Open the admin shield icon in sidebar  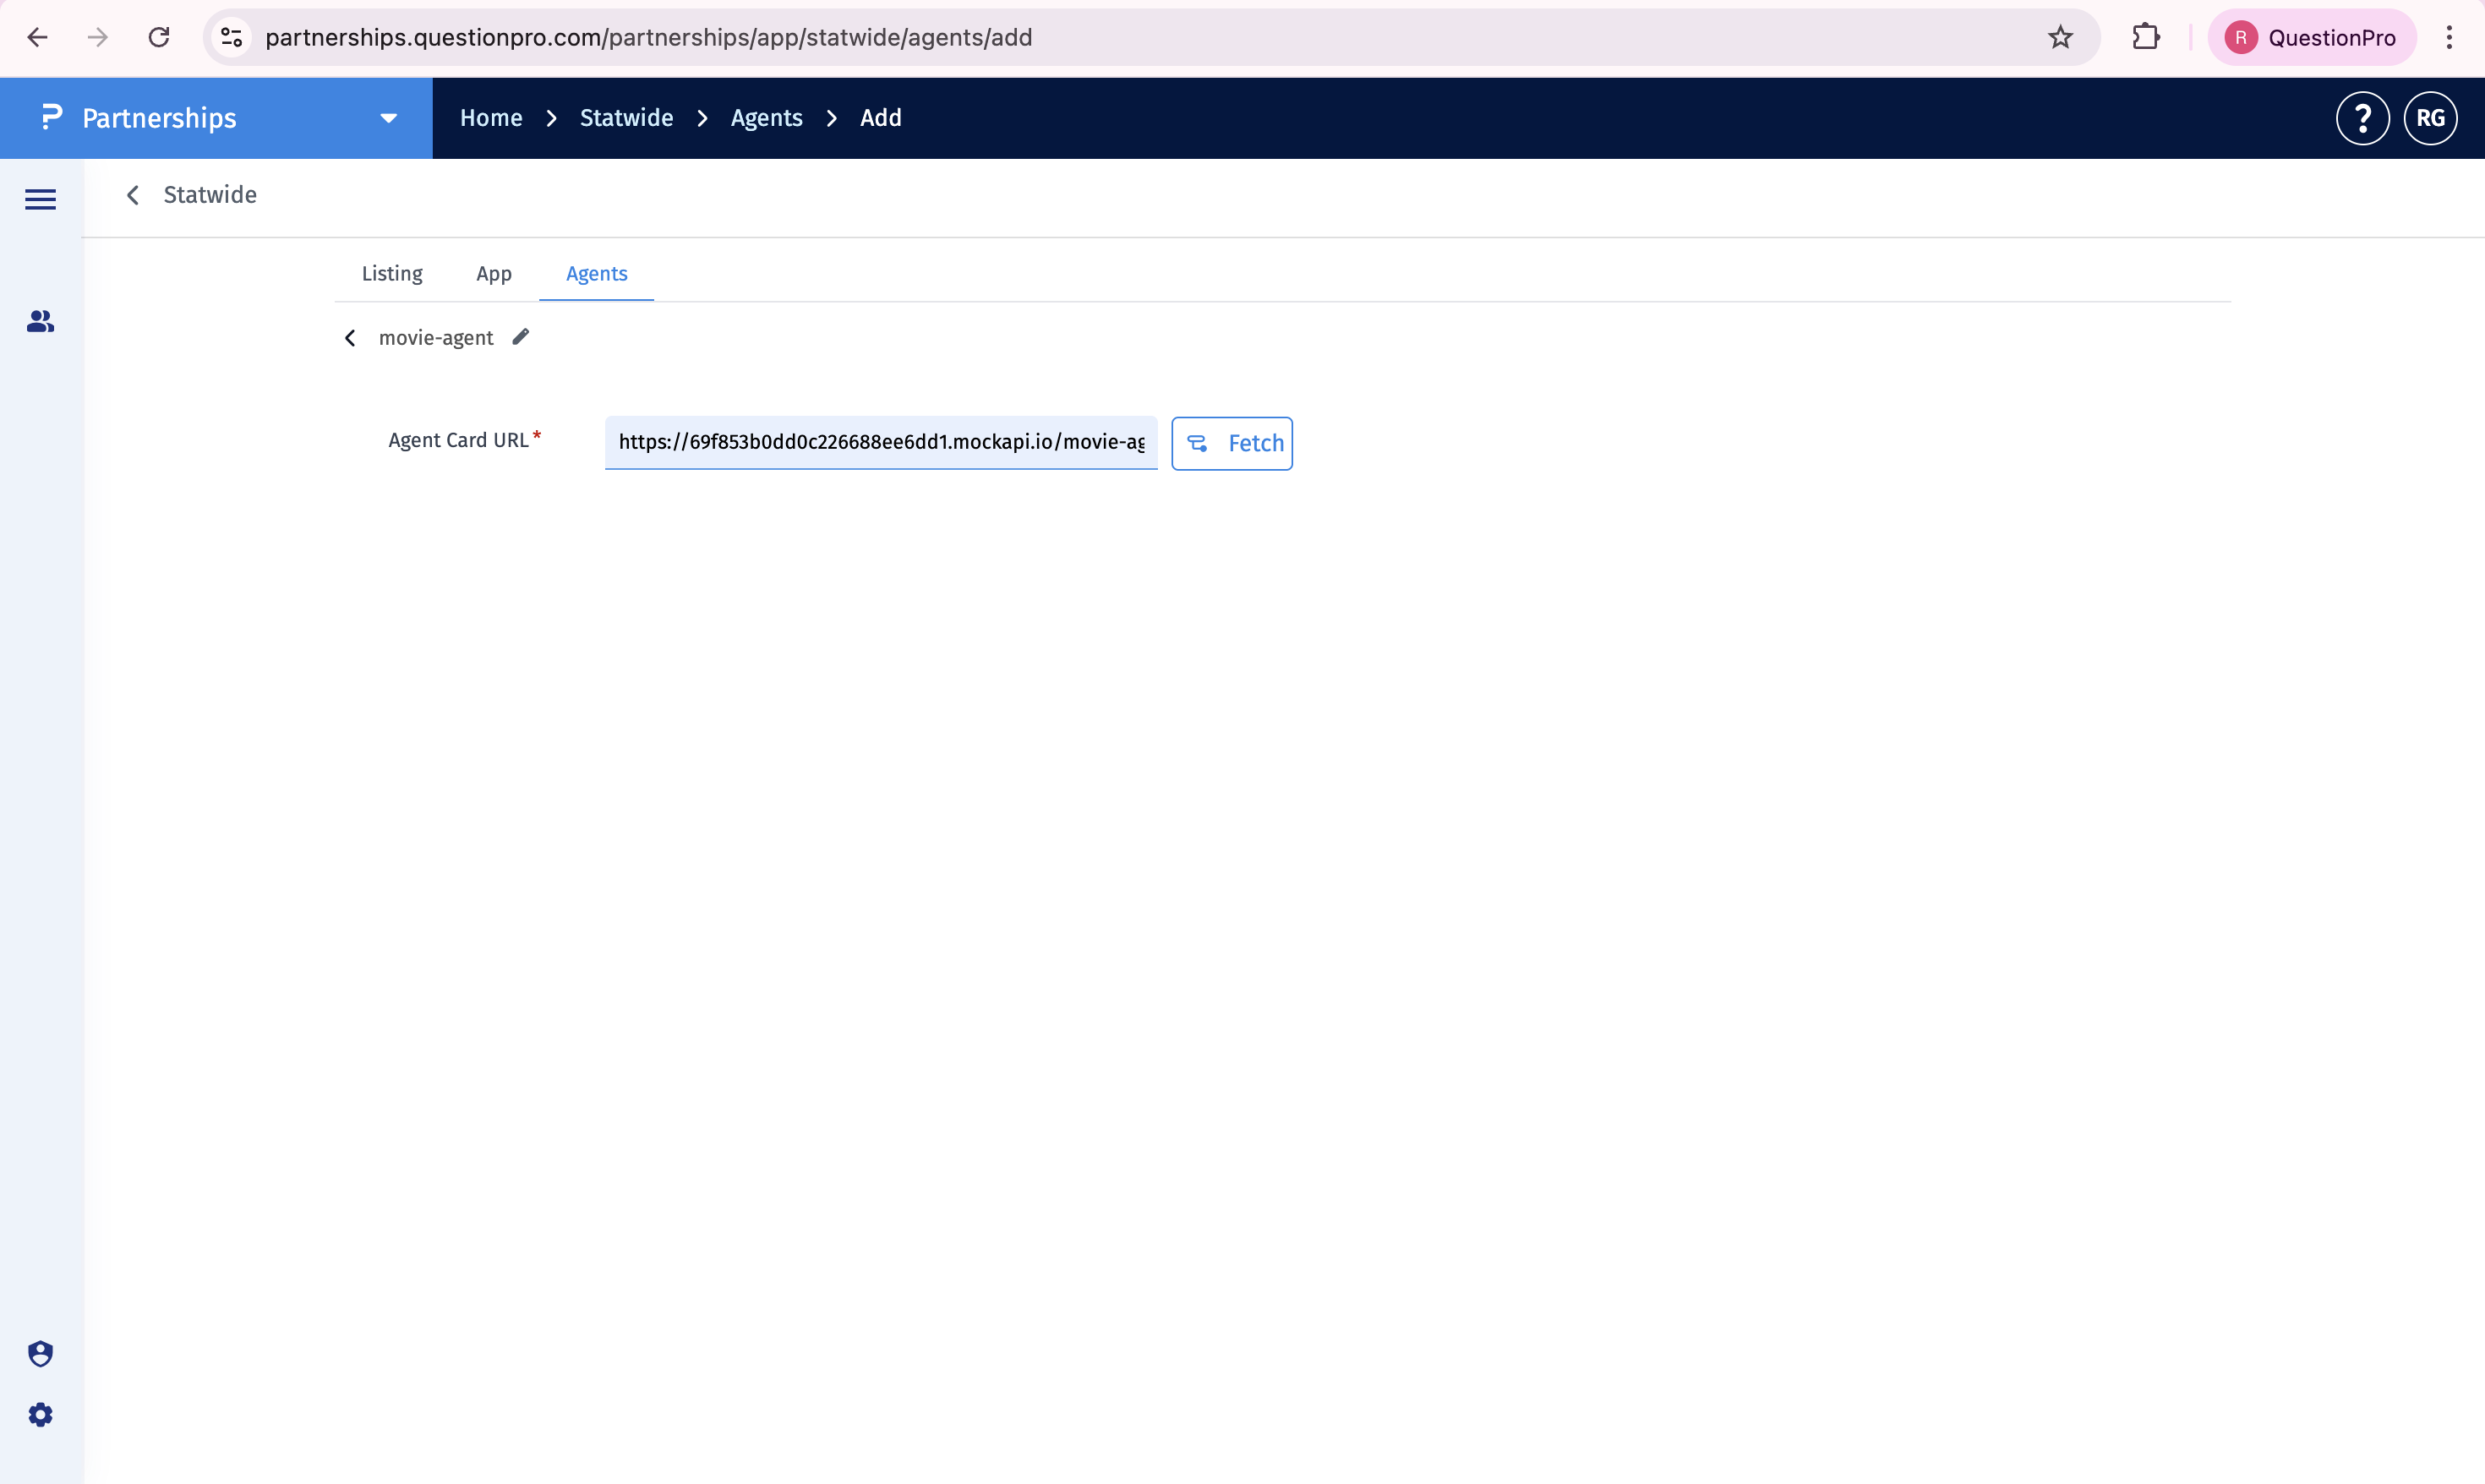click(40, 1353)
